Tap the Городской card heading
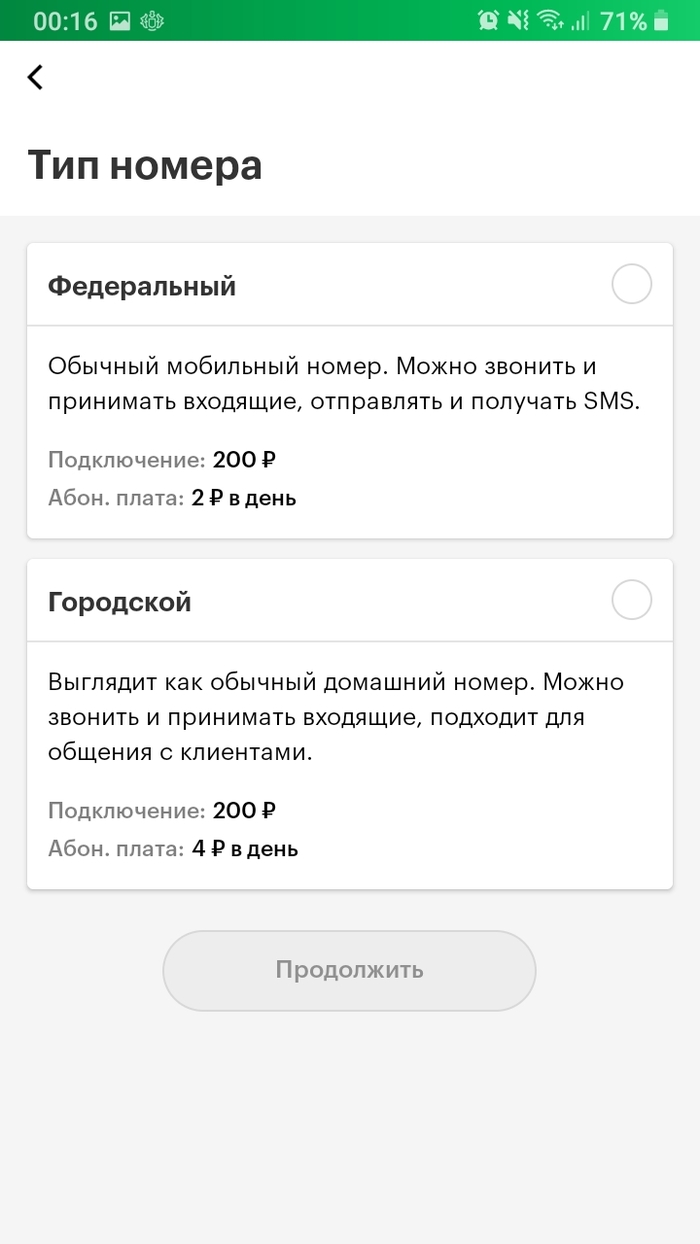 tap(120, 602)
